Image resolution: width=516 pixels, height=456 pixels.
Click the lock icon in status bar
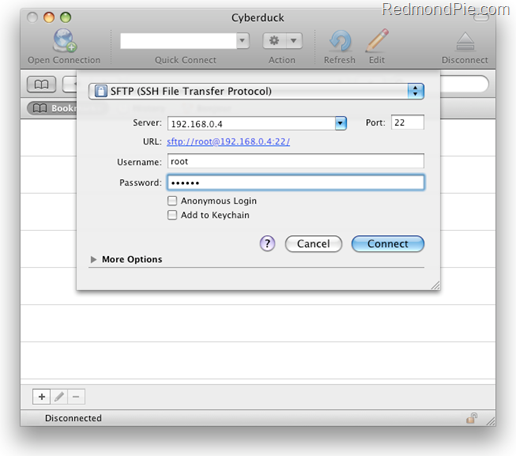pyautogui.click(x=472, y=418)
